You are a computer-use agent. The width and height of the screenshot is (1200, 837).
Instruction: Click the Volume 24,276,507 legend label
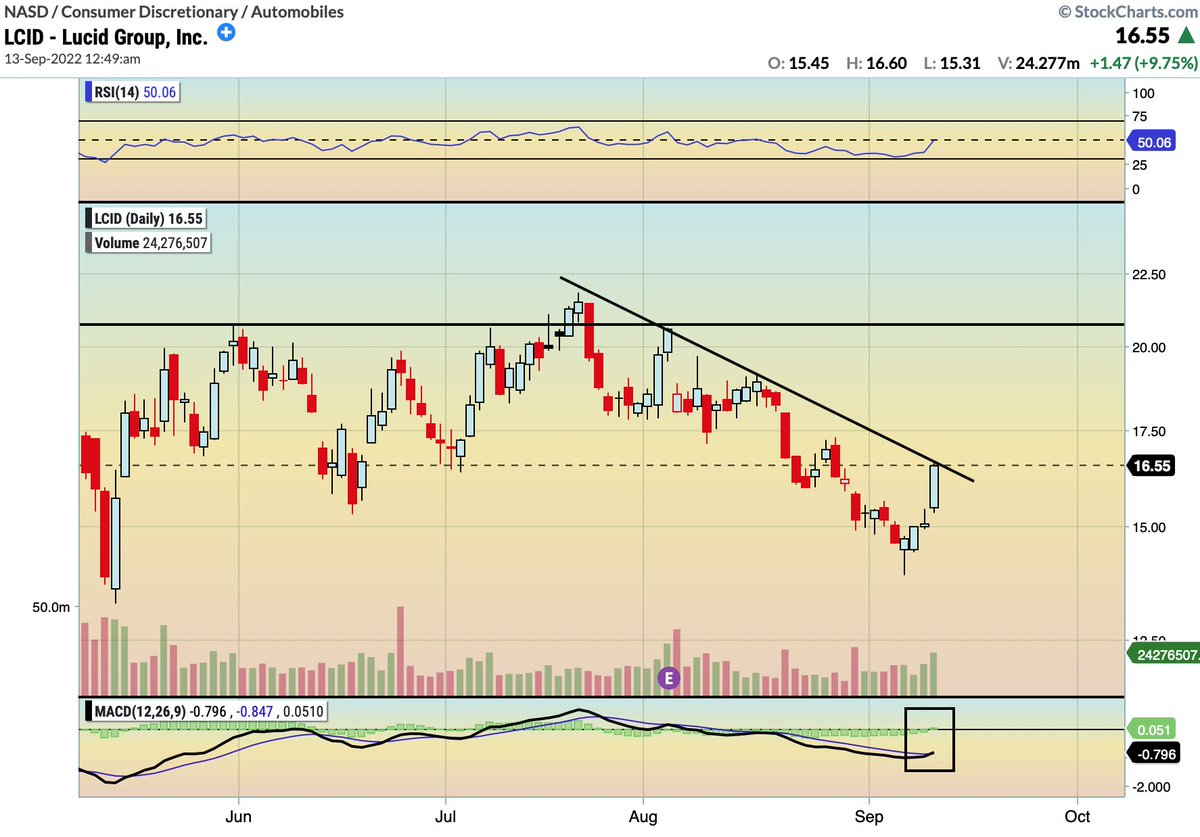point(149,242)
